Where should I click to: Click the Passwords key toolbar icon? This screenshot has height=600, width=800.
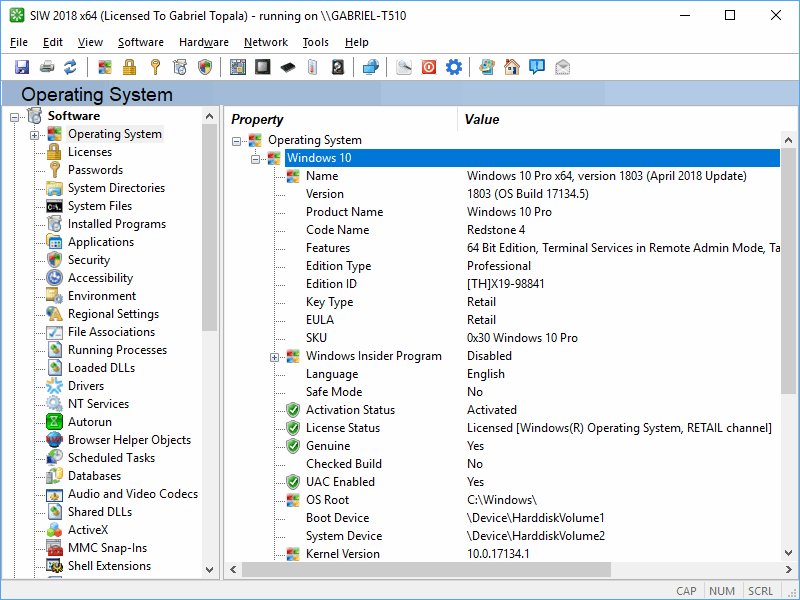155,67
